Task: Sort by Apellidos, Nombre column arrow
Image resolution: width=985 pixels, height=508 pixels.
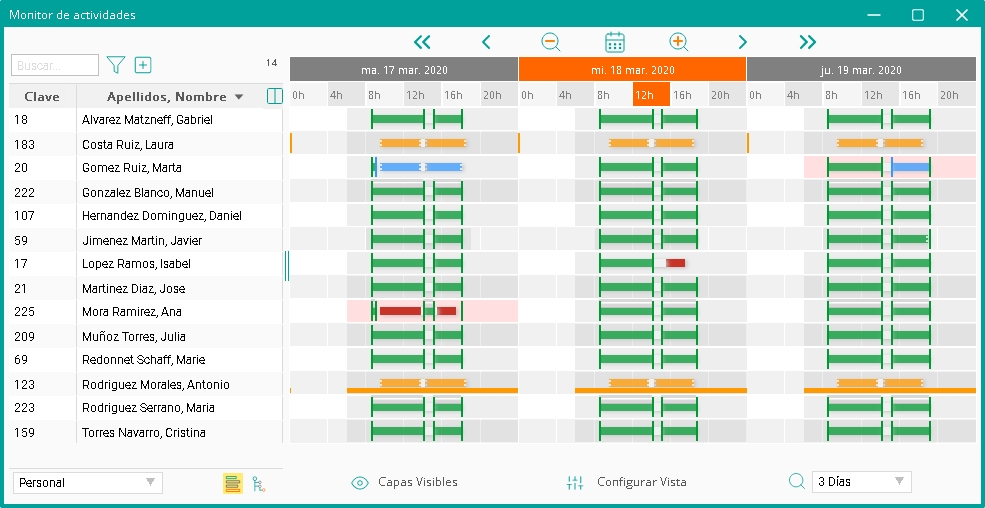Action: point(238,97)
